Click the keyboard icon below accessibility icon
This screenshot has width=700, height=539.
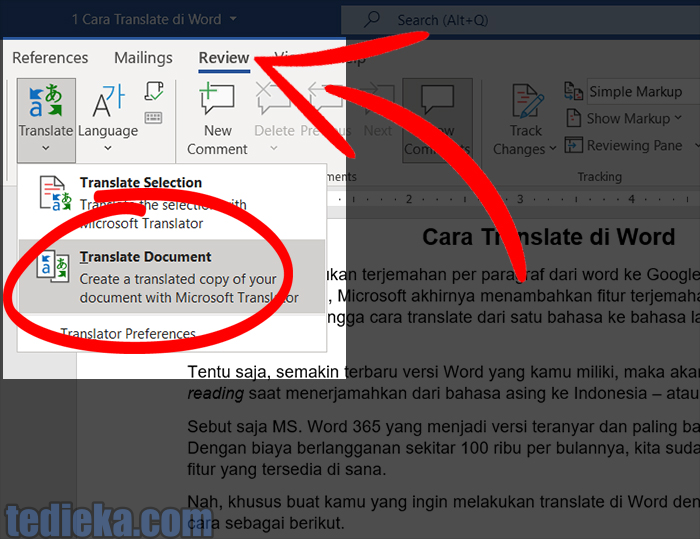tap(153, 118)
